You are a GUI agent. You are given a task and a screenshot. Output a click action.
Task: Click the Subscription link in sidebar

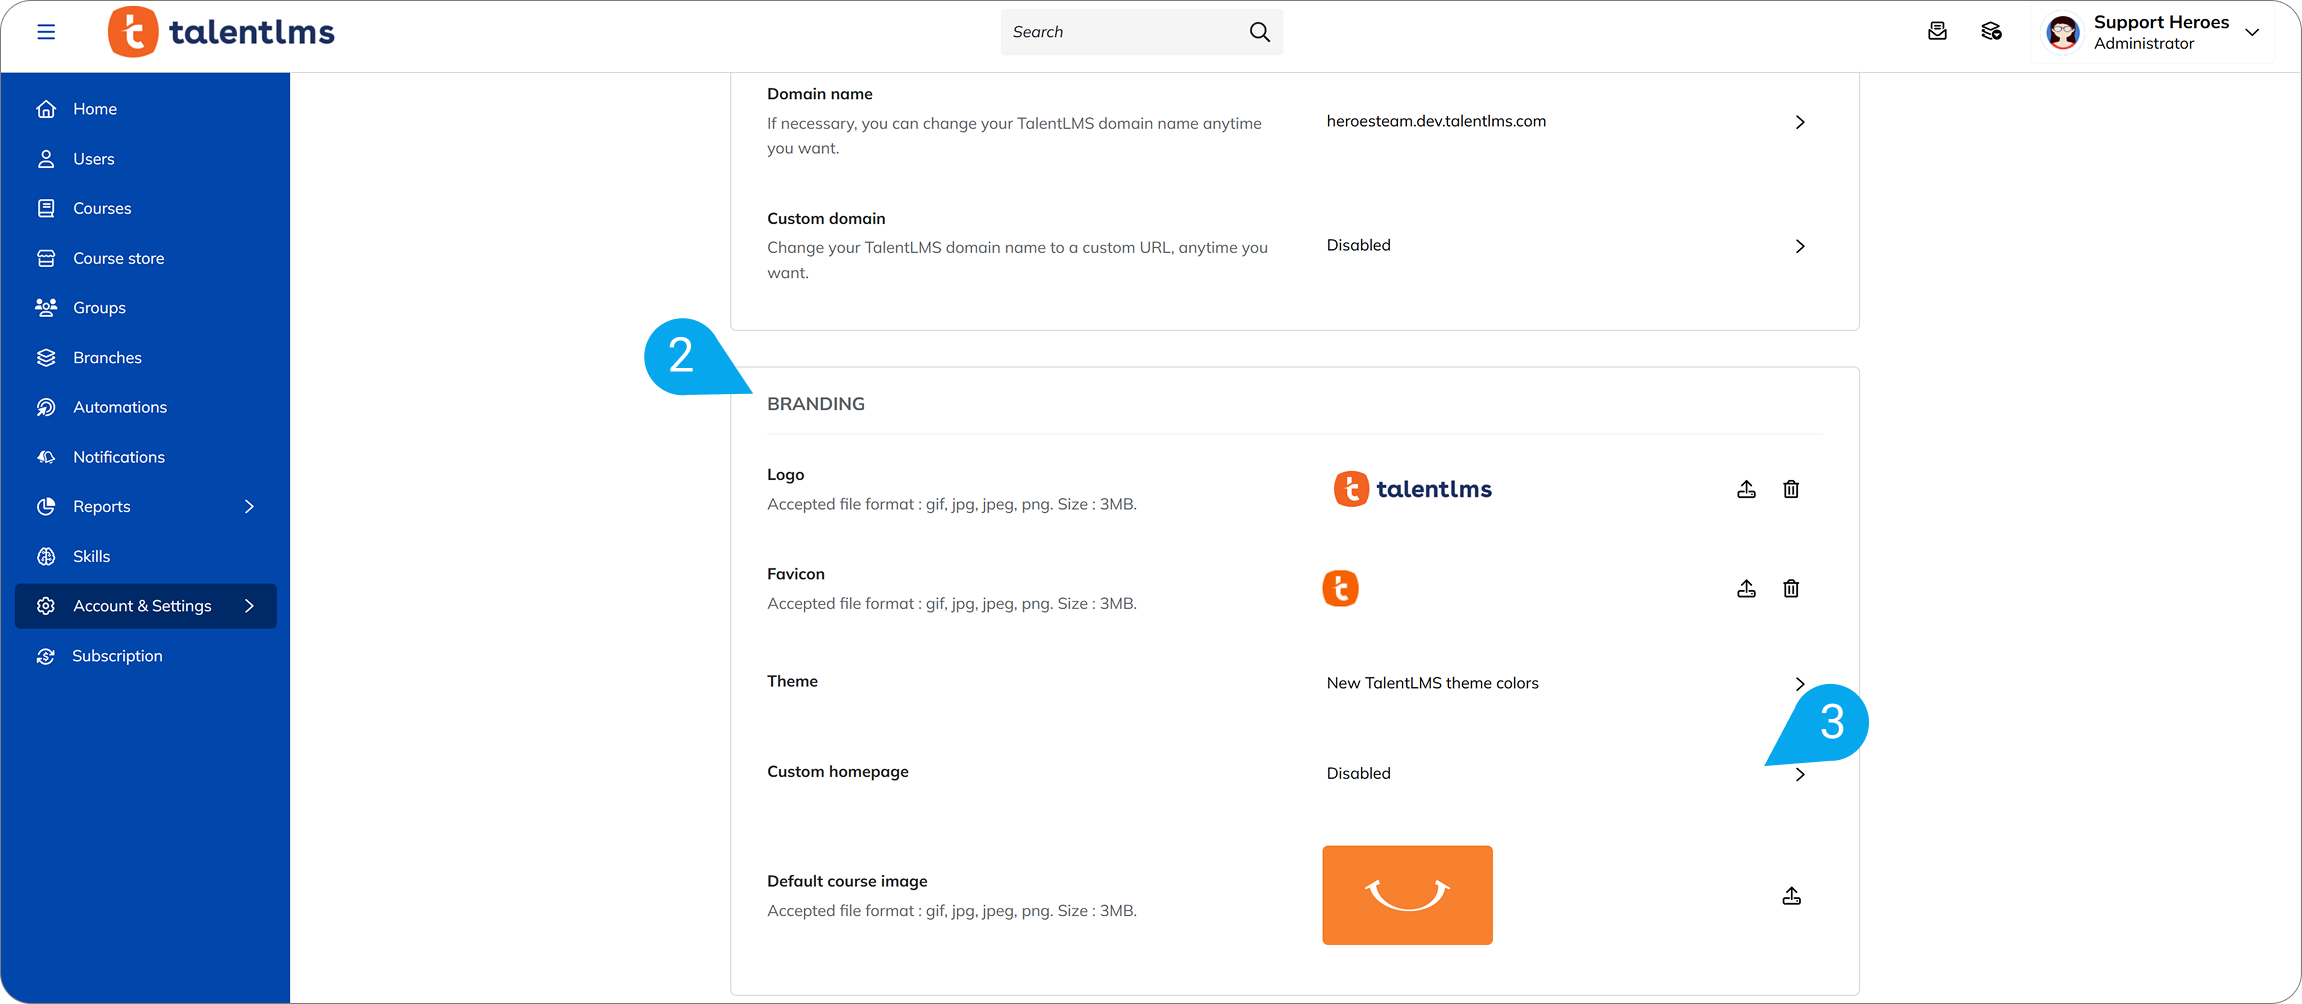pos(116,655)
